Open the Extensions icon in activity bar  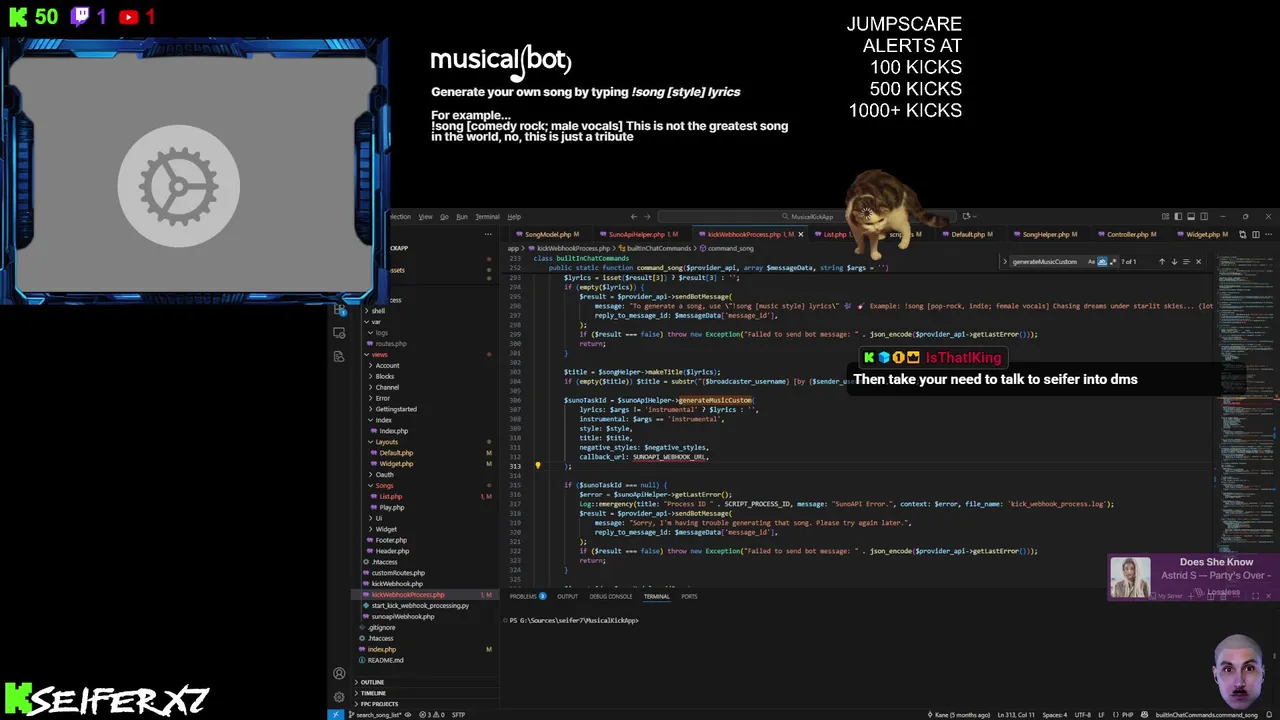click(x=339, y=311)
